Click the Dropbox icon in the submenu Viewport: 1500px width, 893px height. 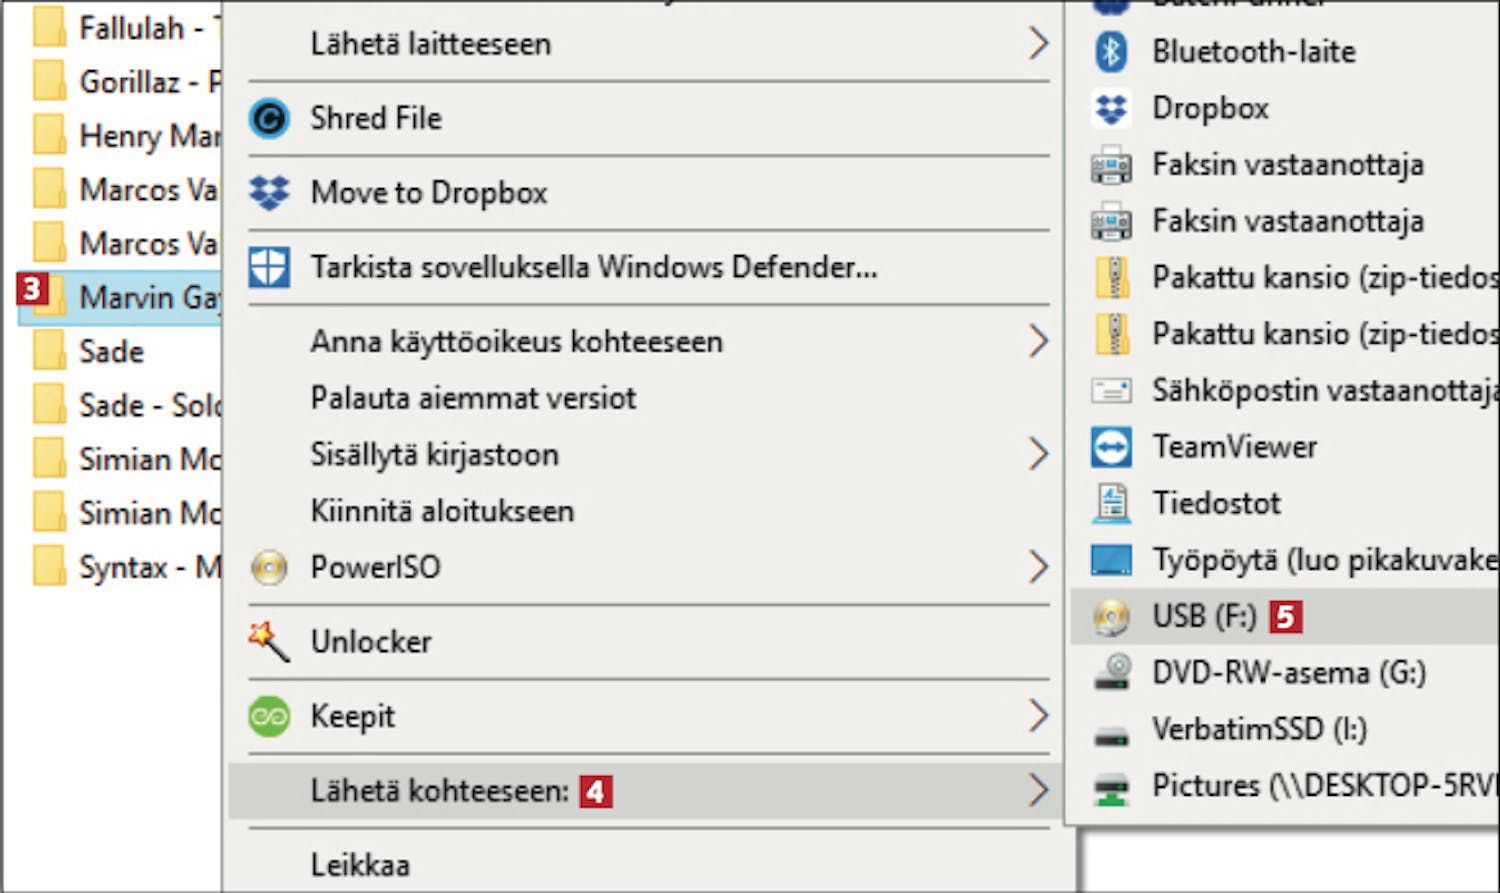(x=1111, y=108)
